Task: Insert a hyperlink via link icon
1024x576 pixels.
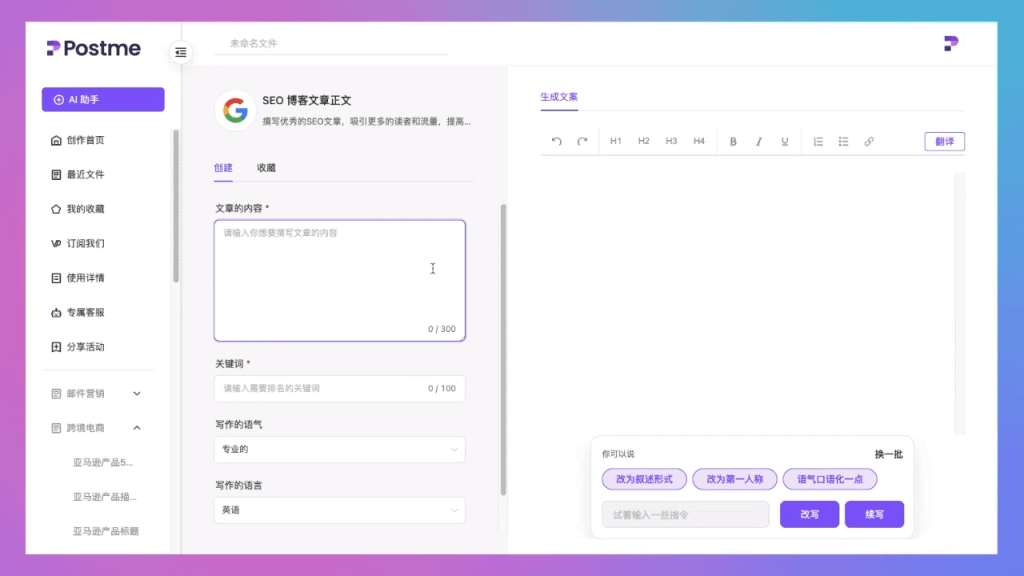Action: [869, 141]
